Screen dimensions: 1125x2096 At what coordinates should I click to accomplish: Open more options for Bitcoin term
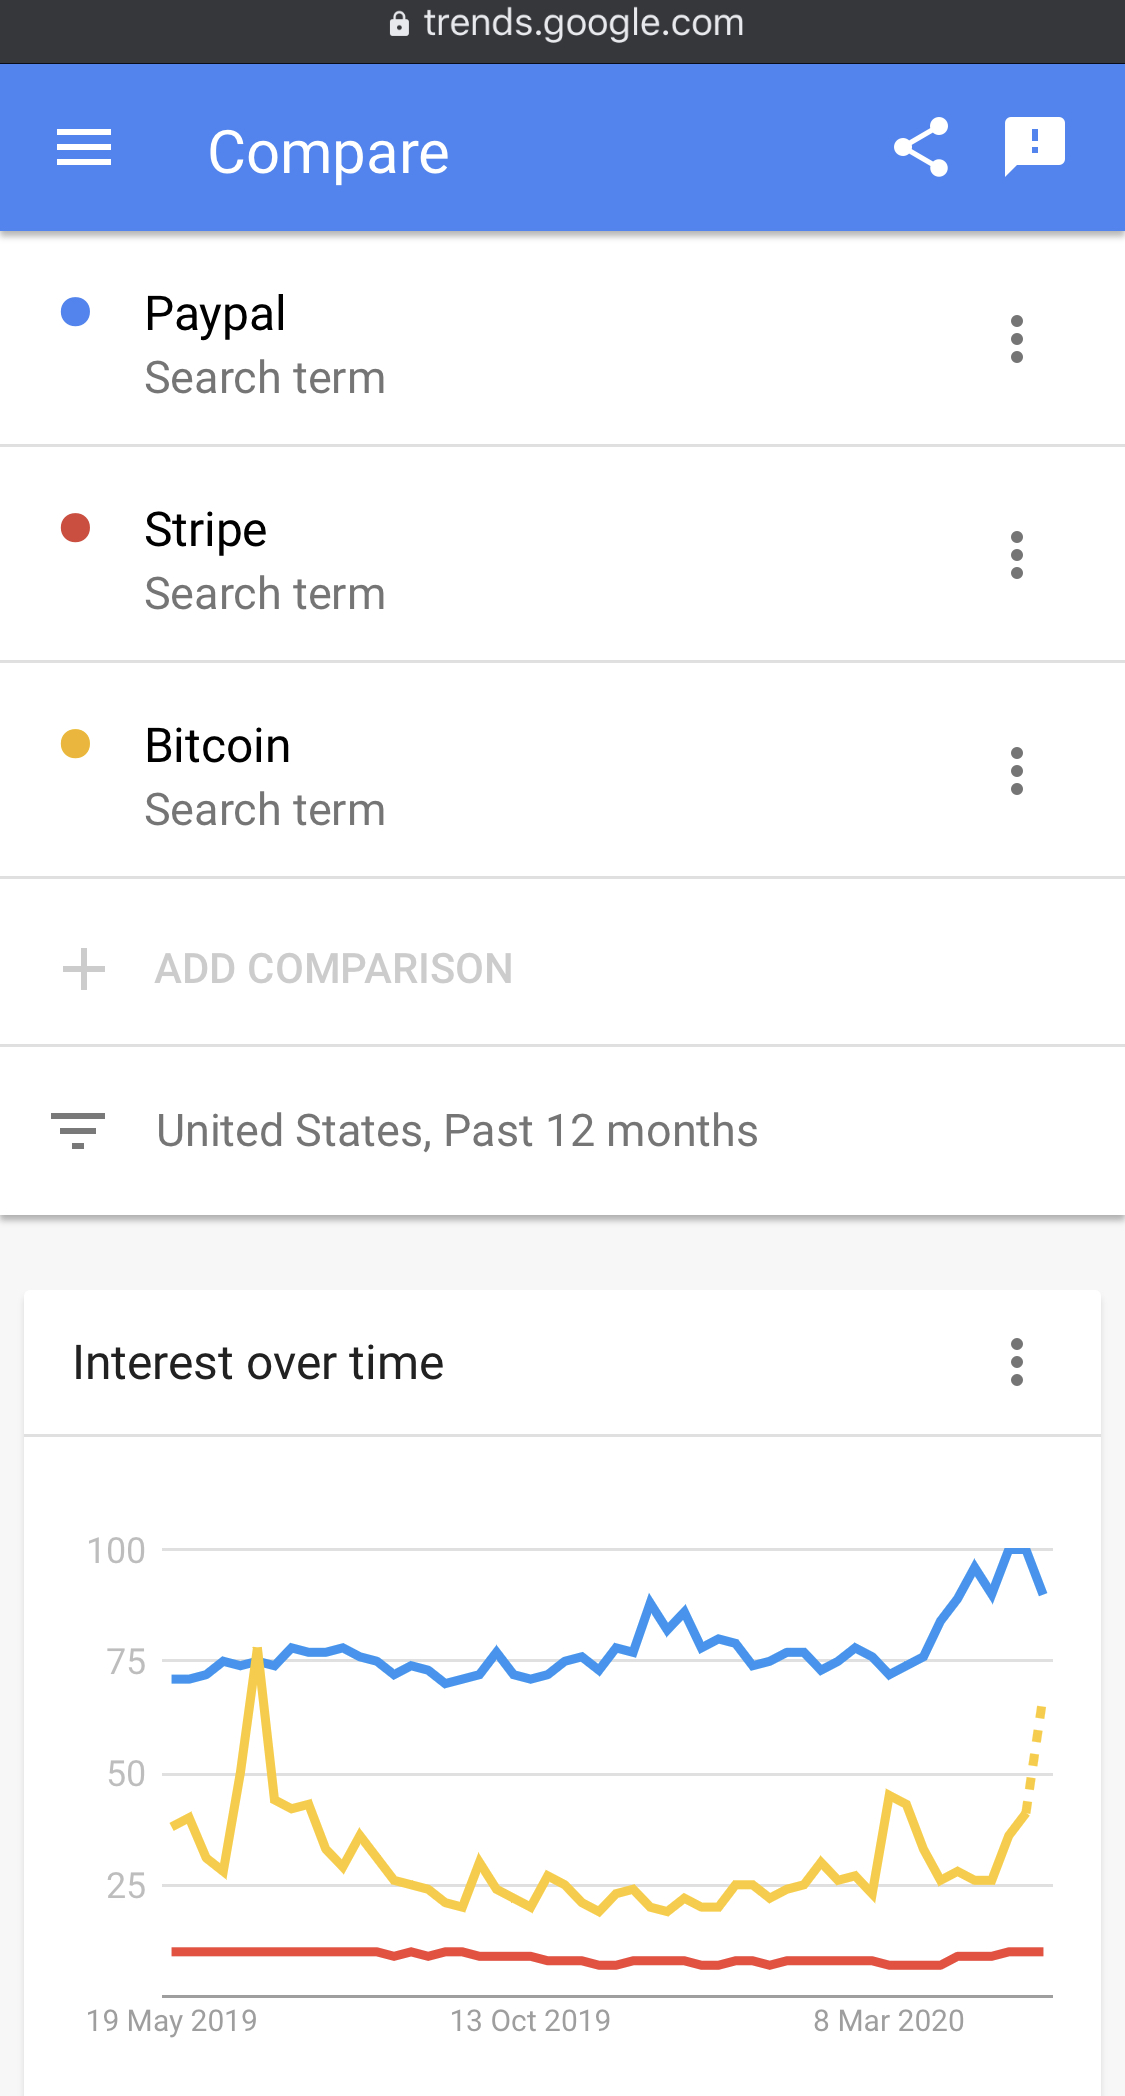point(1017,771)
